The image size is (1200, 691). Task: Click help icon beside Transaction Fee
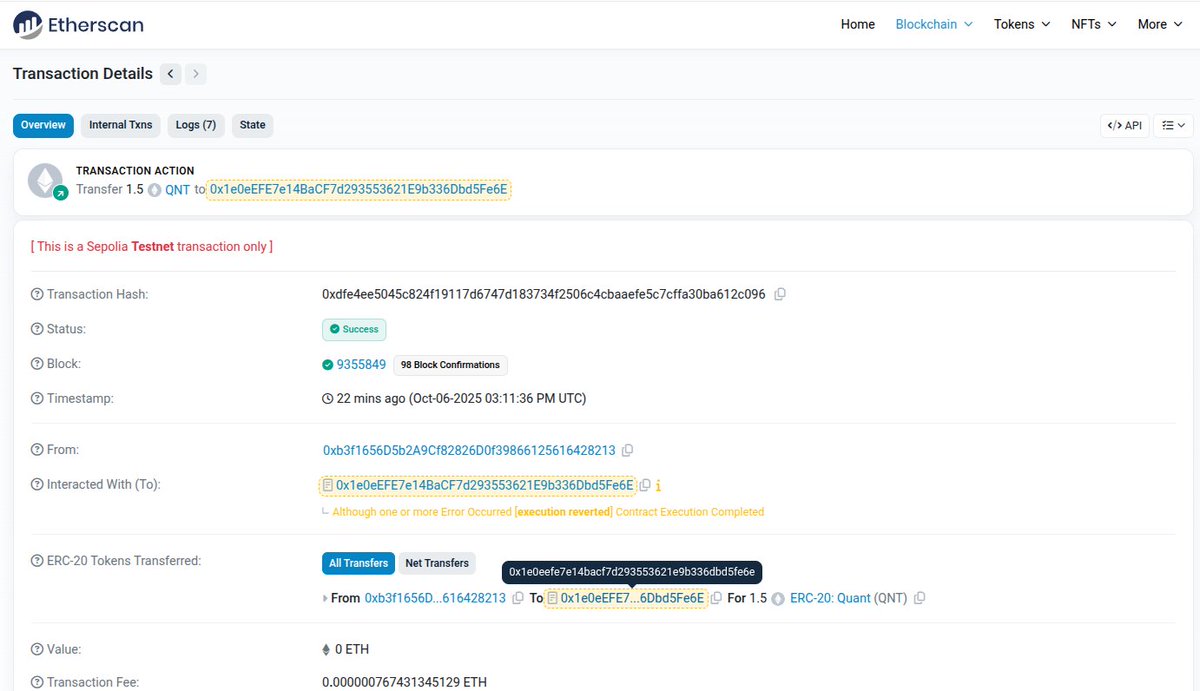point(37,682)
